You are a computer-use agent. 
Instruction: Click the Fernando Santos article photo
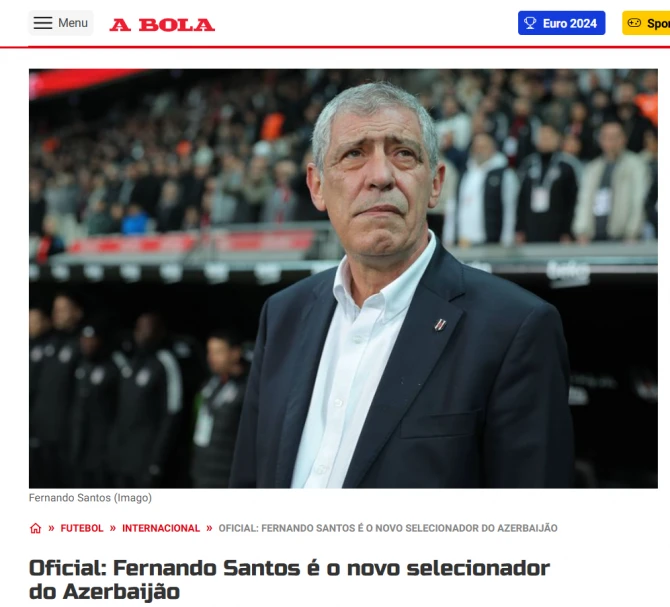pyautogui.click(x=343, y=279)
